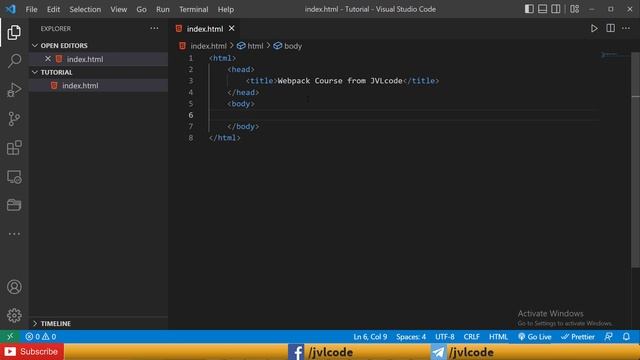Change UTF-8 file encoding
Viewport: 640px width, 360px height.
pyautogui.click(x=444, y=337)
